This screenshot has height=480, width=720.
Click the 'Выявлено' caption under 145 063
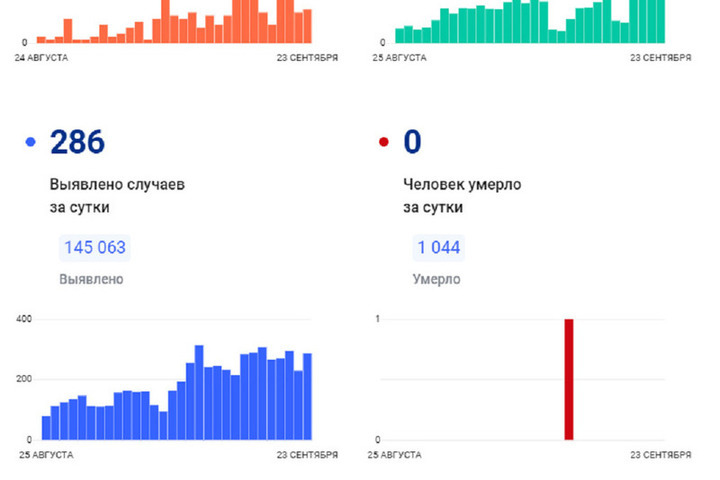point(91,279)
